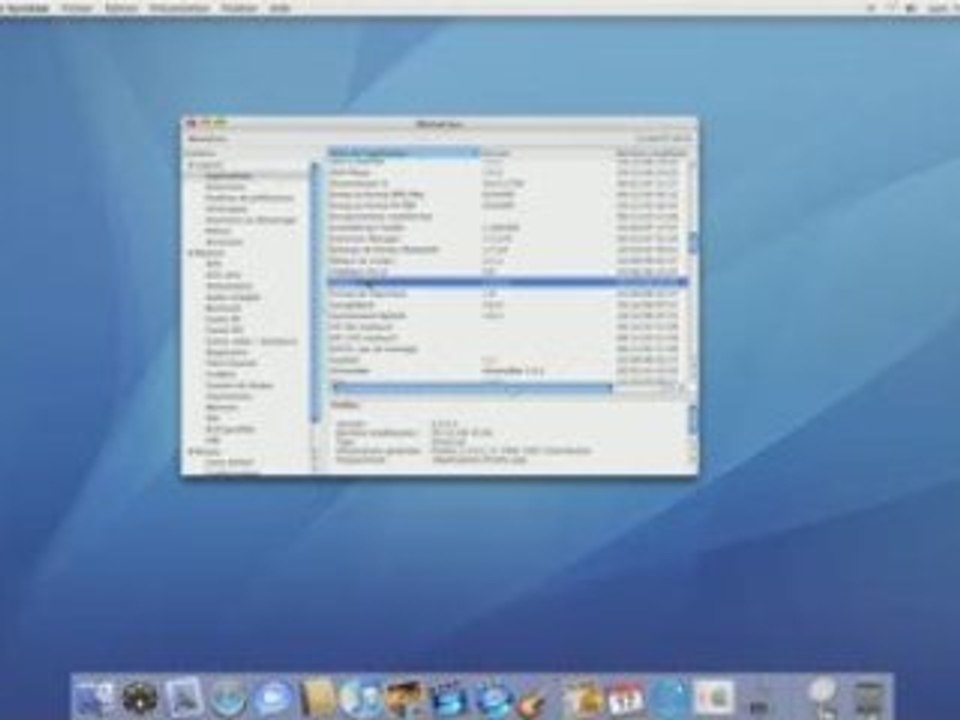Launch Dashboard from the Dock
The image size is (960, 720).
pyautogui.click(x=139, y=698)
